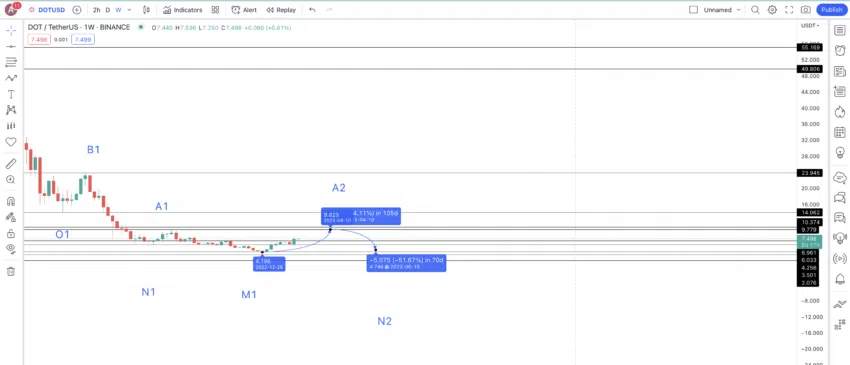The width and height of the screenshot is (850, 365).
Task: Click the heart favorites icon in sidebar
Action: [x=11, y=142]
